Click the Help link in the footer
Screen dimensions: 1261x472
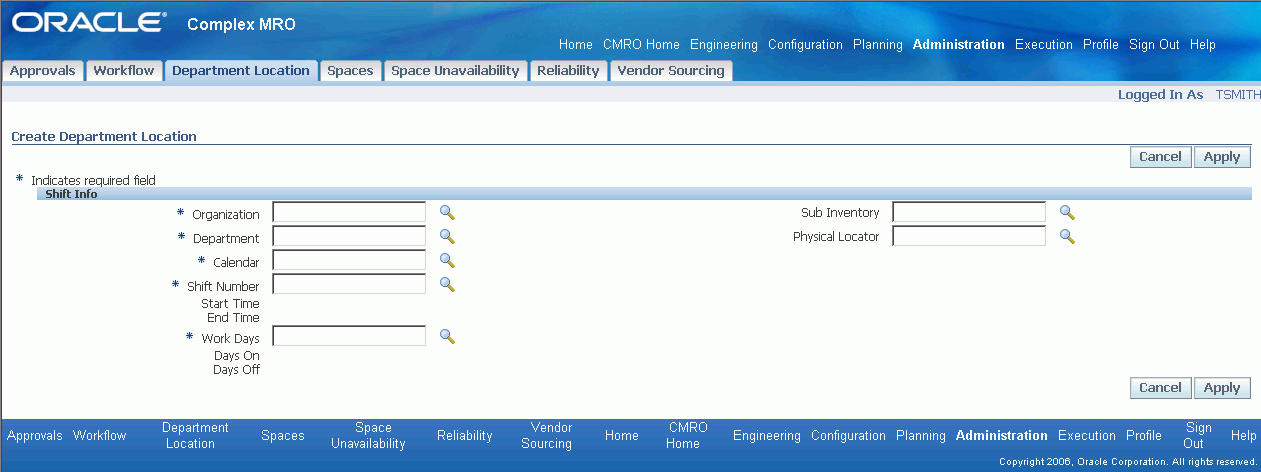1244,436
